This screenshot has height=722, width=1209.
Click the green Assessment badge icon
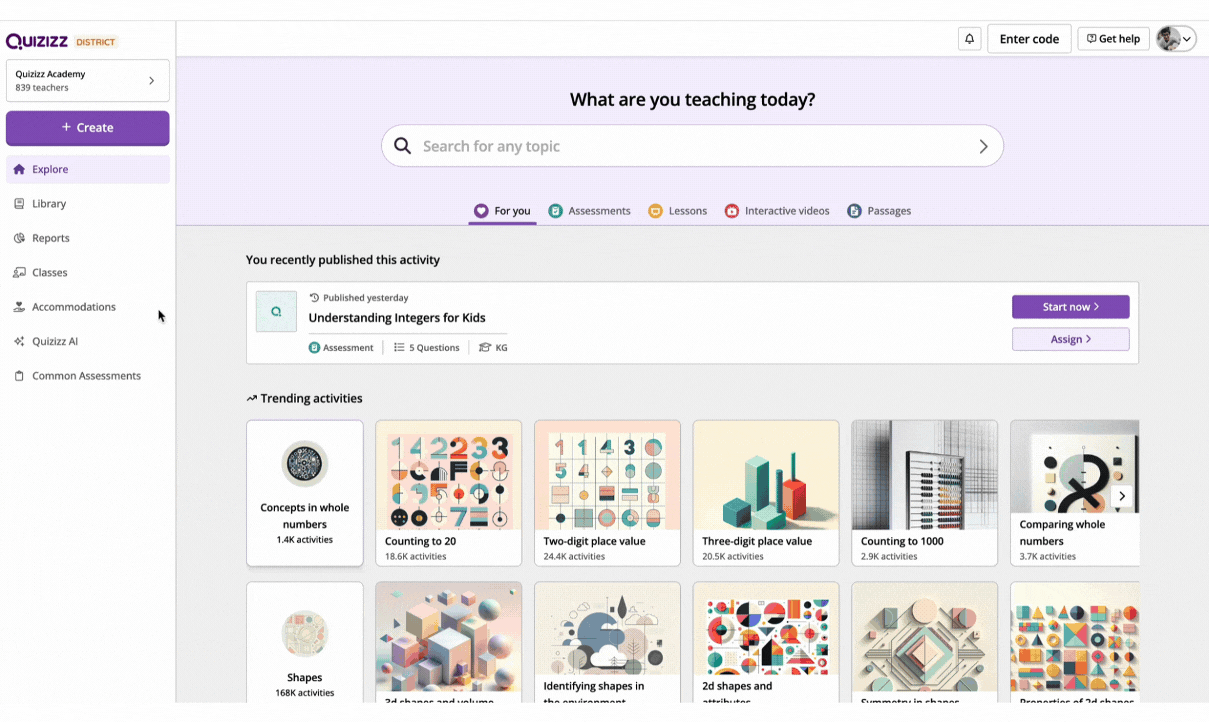pyautogui.click(x=314, y=348)
